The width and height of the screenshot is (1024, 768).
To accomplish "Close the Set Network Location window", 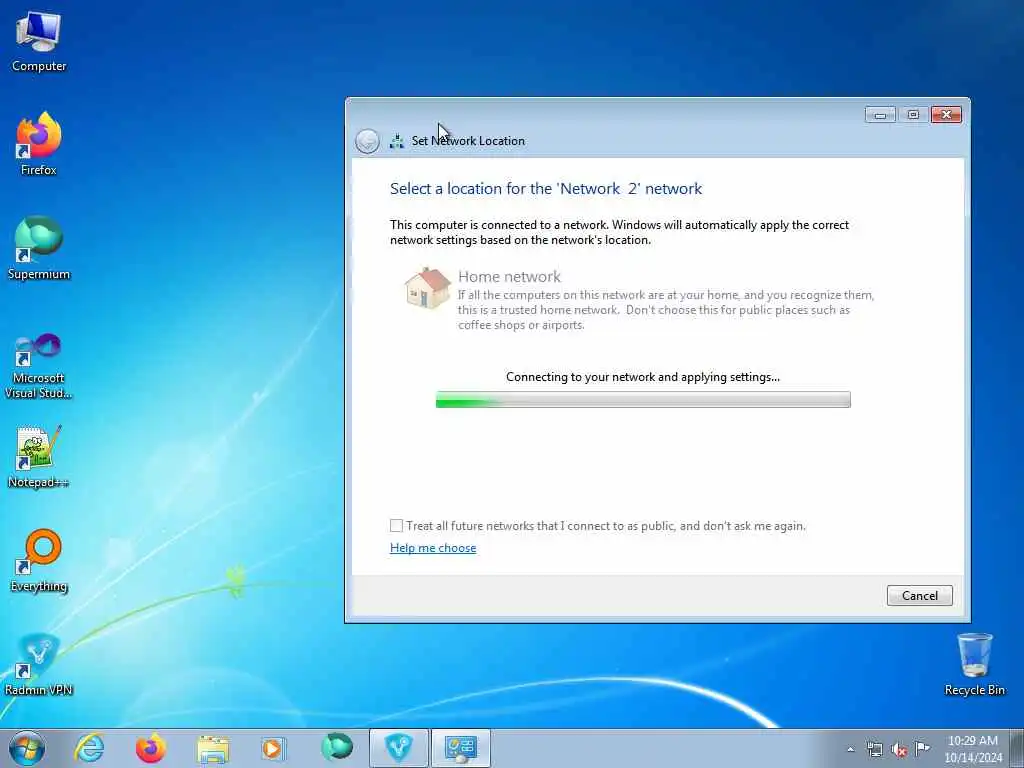I will pos(946,115).
